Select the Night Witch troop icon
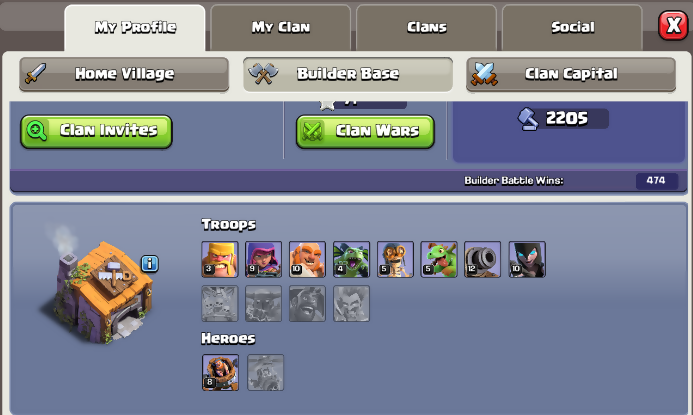This screenshot has height=415, width=693. click(527, 259)
